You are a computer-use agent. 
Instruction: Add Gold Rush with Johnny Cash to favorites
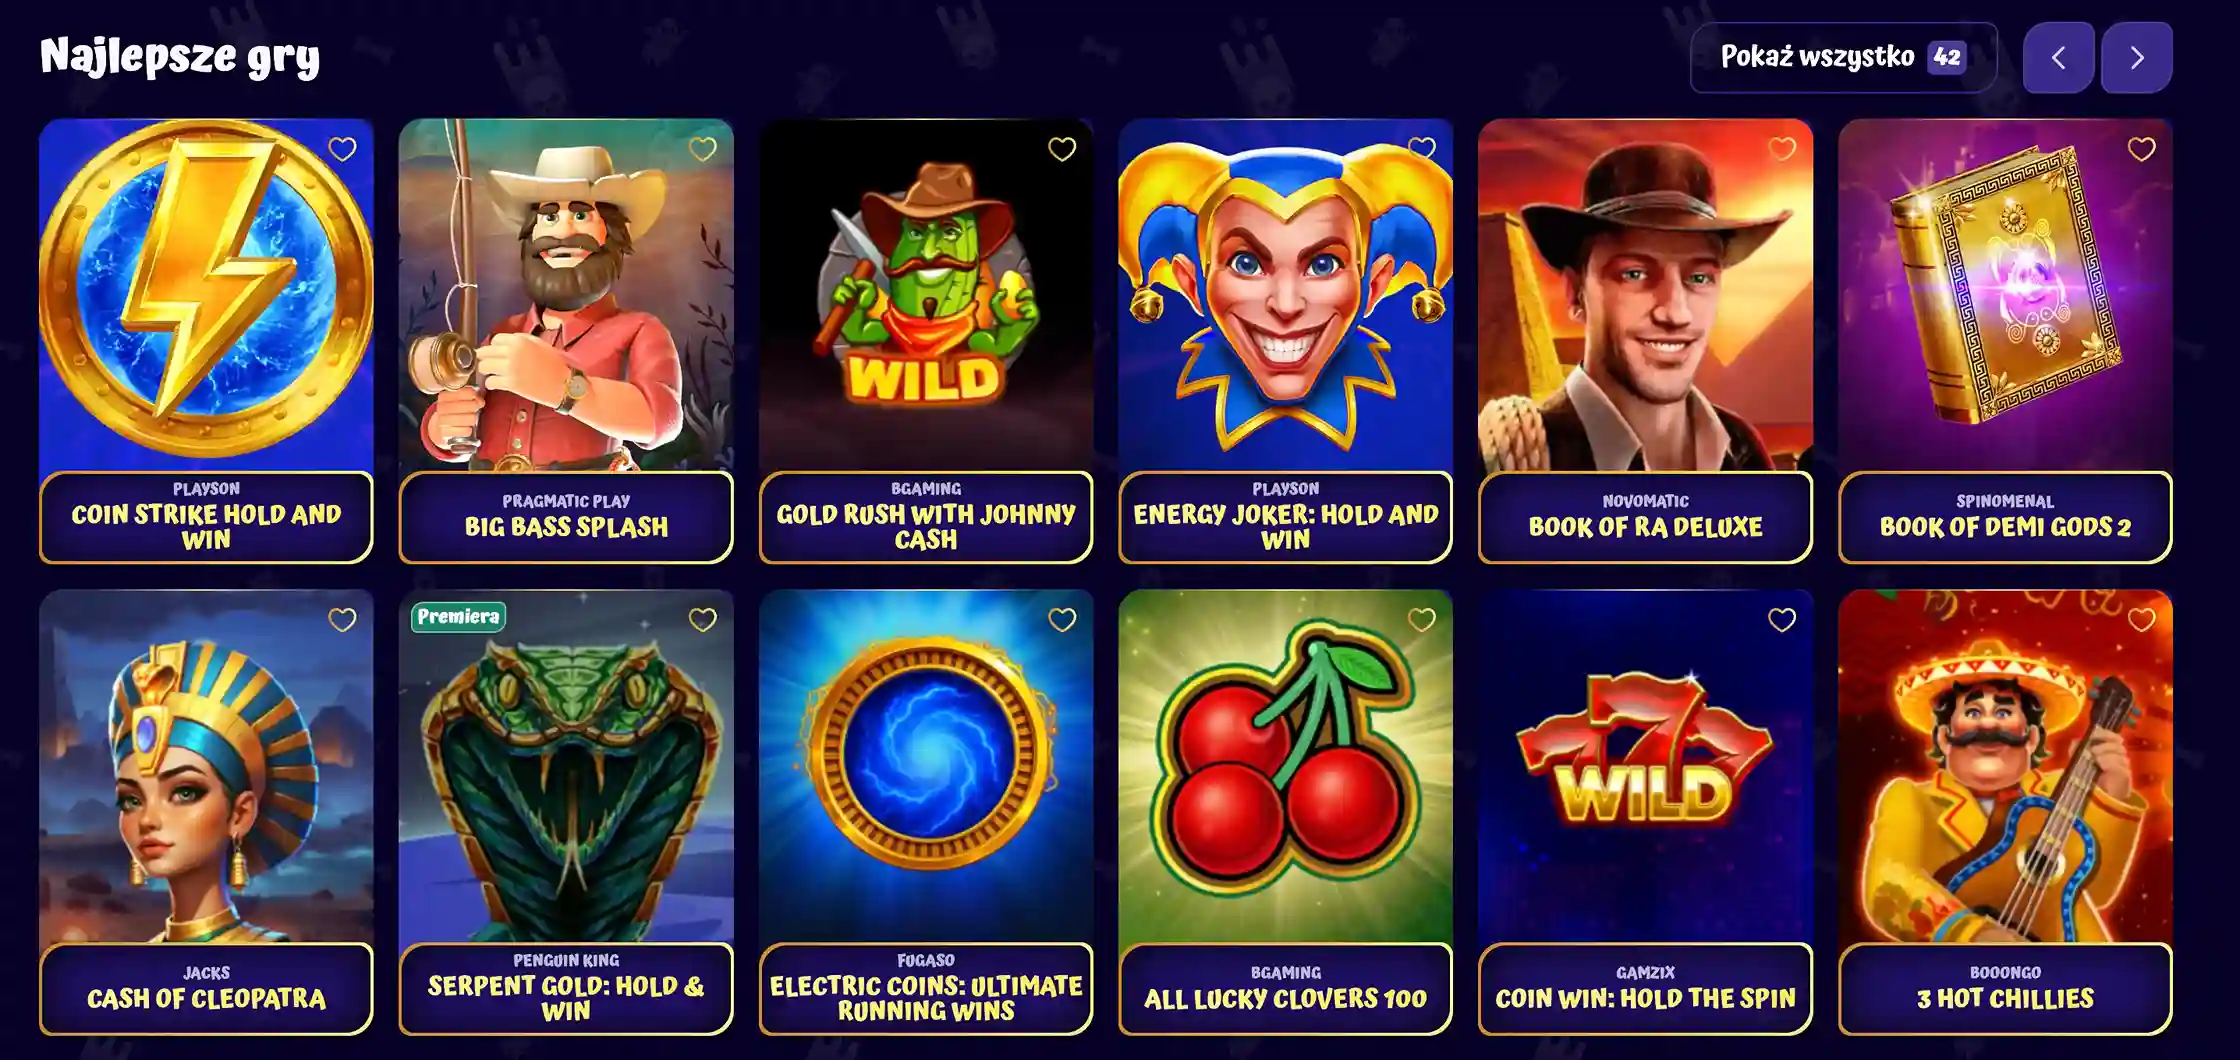click(x=1062, y=149)
